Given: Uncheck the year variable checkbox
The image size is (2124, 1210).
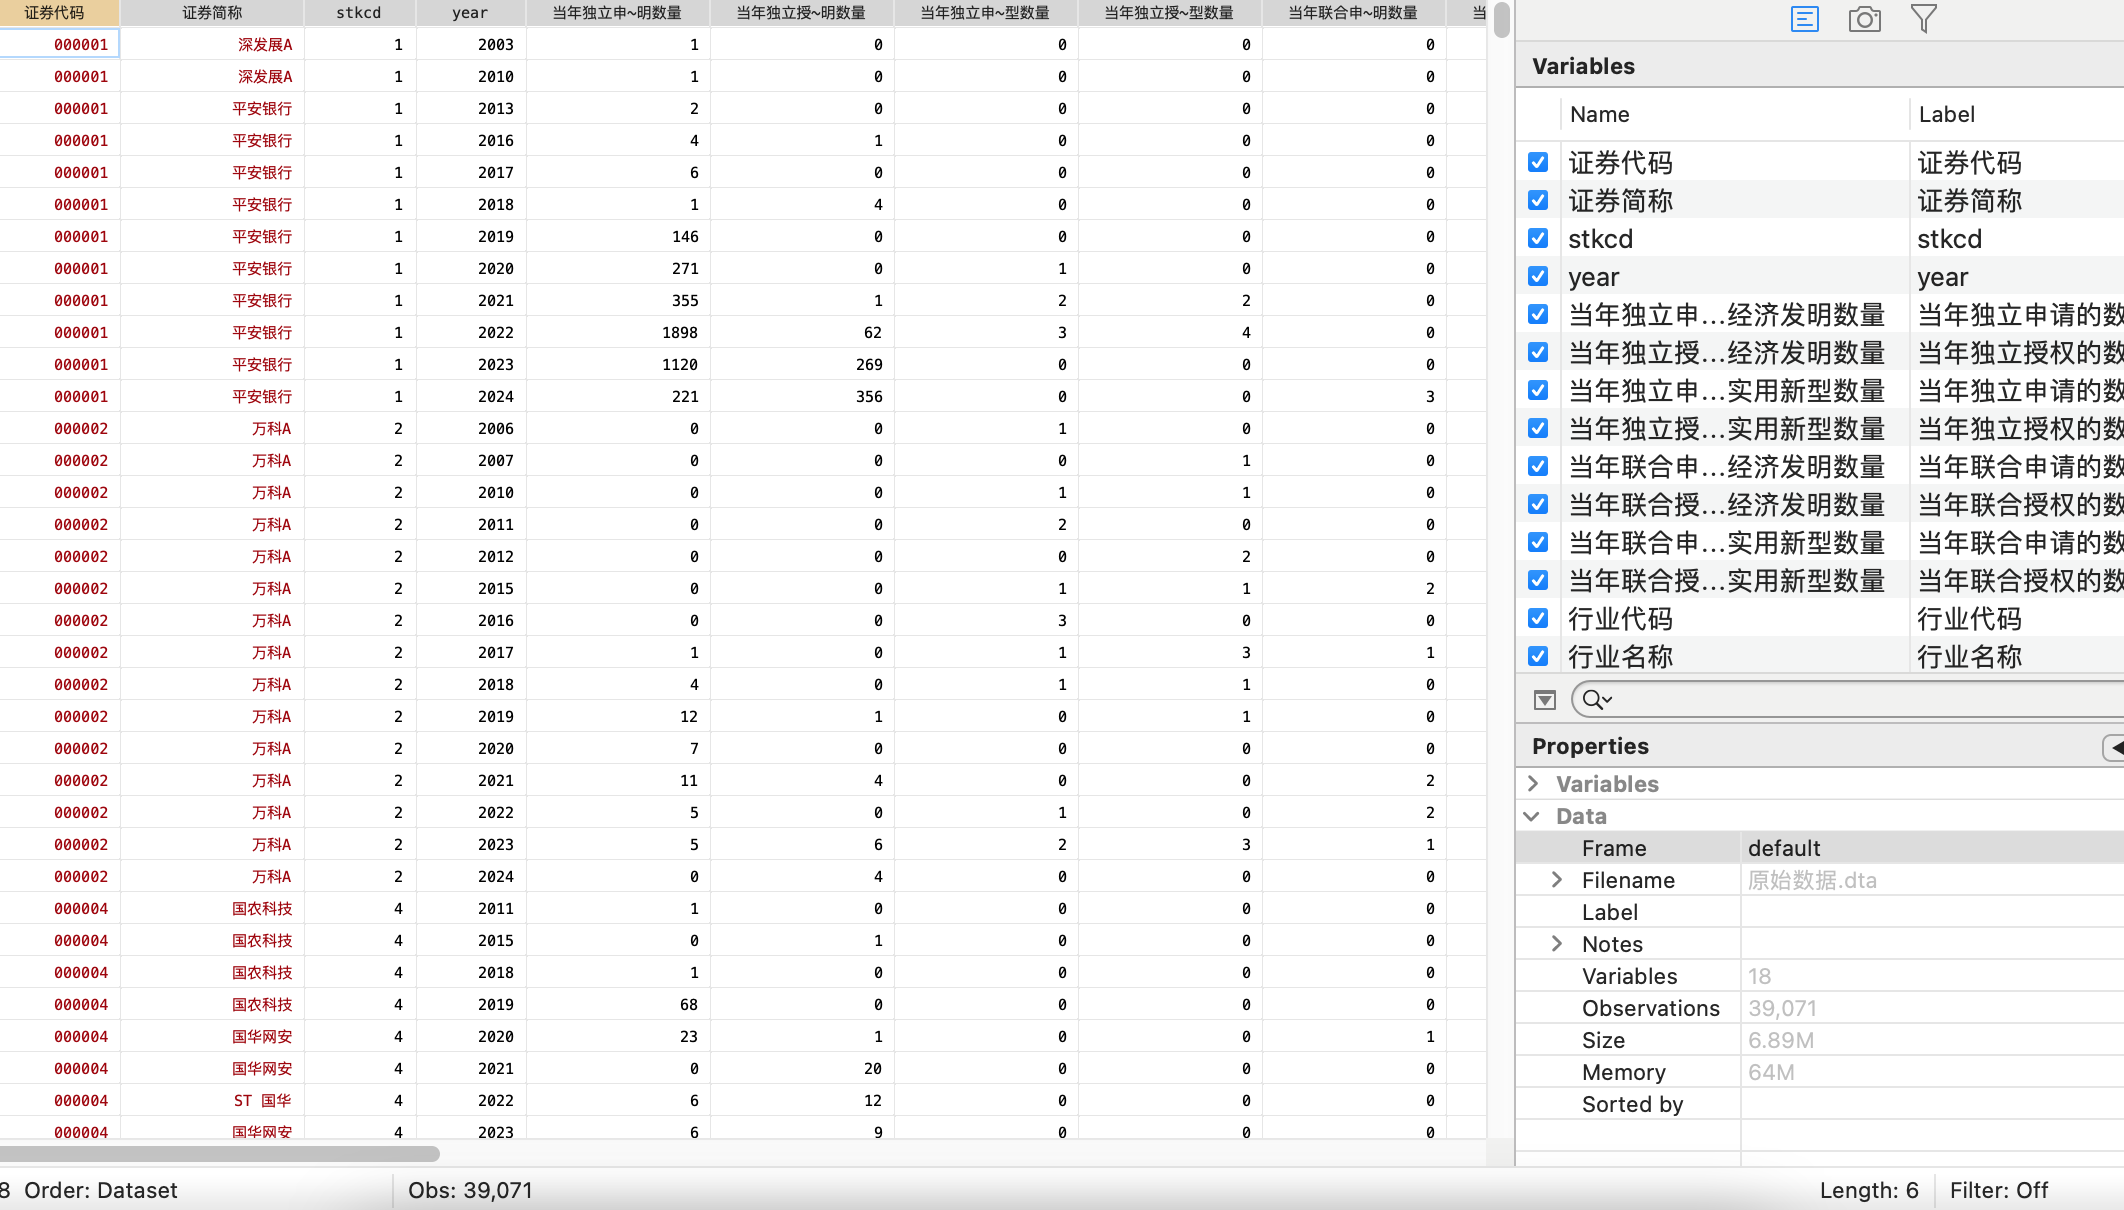Looking at the screenshot, I should (1538, 277).
